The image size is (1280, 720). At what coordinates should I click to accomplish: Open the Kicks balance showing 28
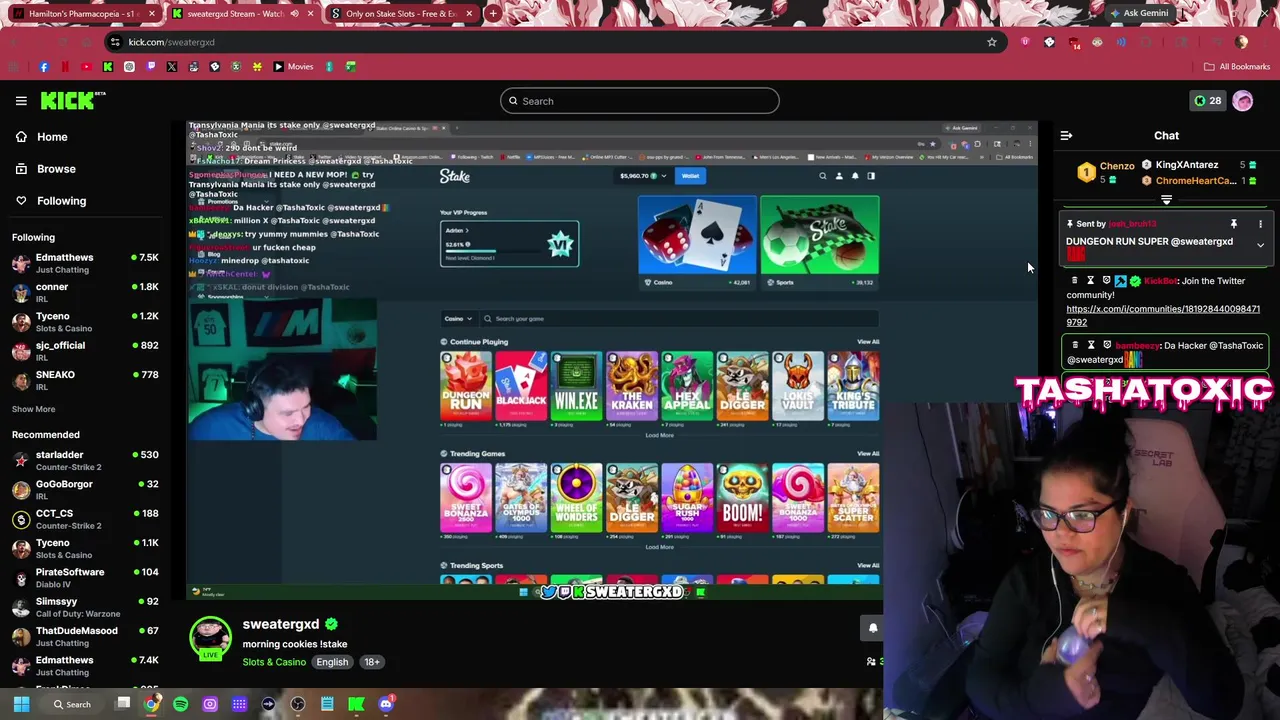(1207, 101)
